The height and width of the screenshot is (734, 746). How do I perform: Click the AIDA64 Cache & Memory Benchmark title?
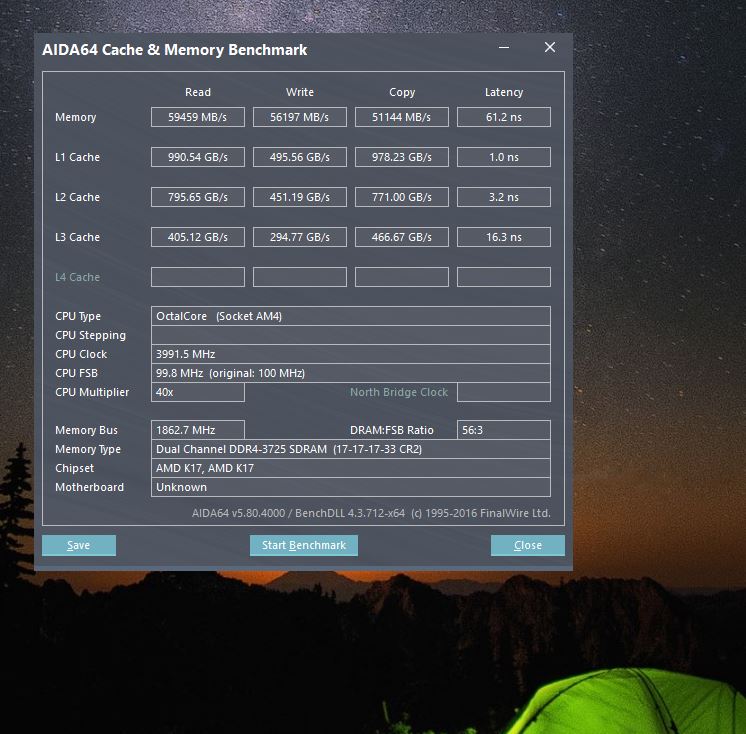point(175,50)
